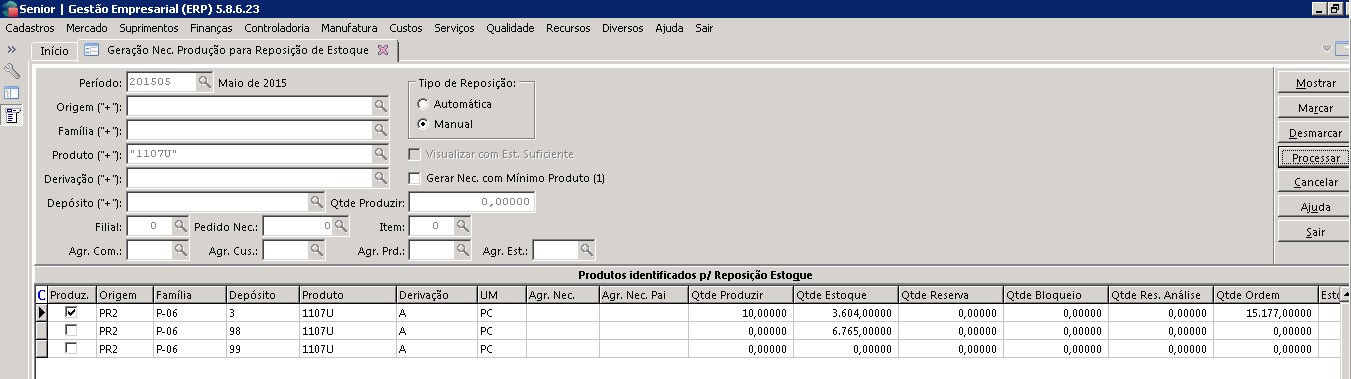Open the Custos menu
Screen dimensions: 1351x379
pyautogui.click(x=406, y=28)
